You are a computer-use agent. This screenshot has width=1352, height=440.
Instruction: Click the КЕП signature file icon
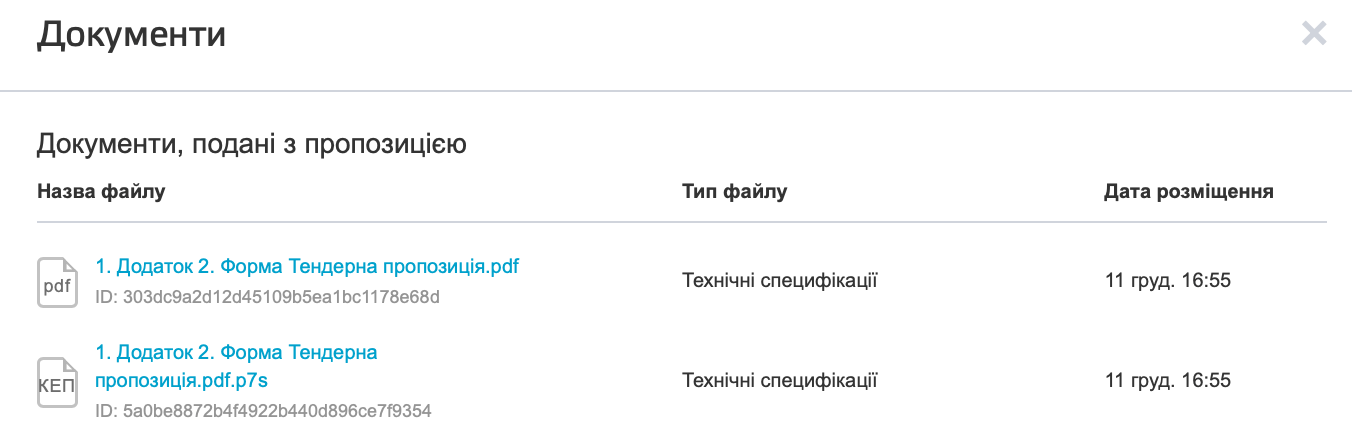click(57, 381)
